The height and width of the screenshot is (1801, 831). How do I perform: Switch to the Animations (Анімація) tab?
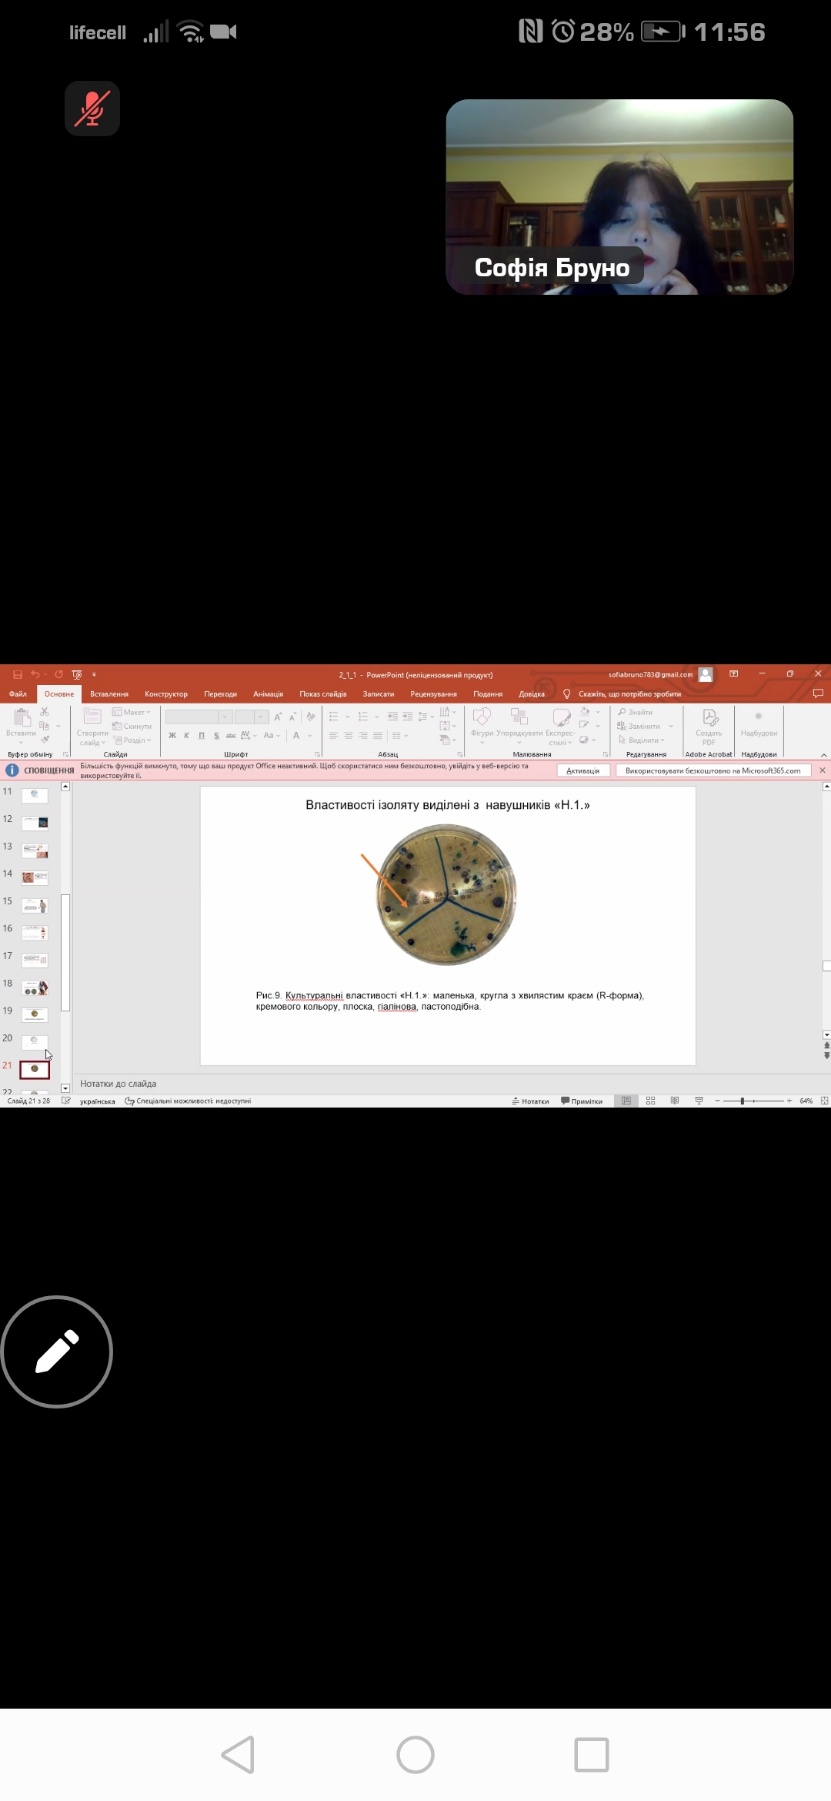point(268,693)
